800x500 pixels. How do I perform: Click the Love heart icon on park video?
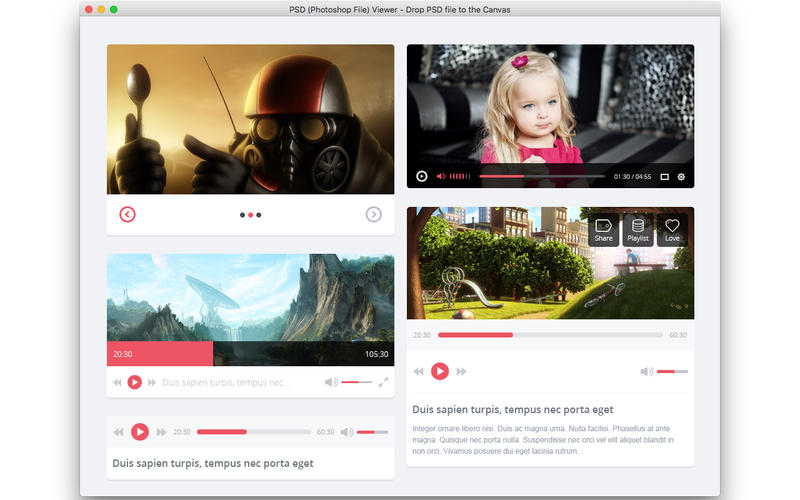coord(672,230)
